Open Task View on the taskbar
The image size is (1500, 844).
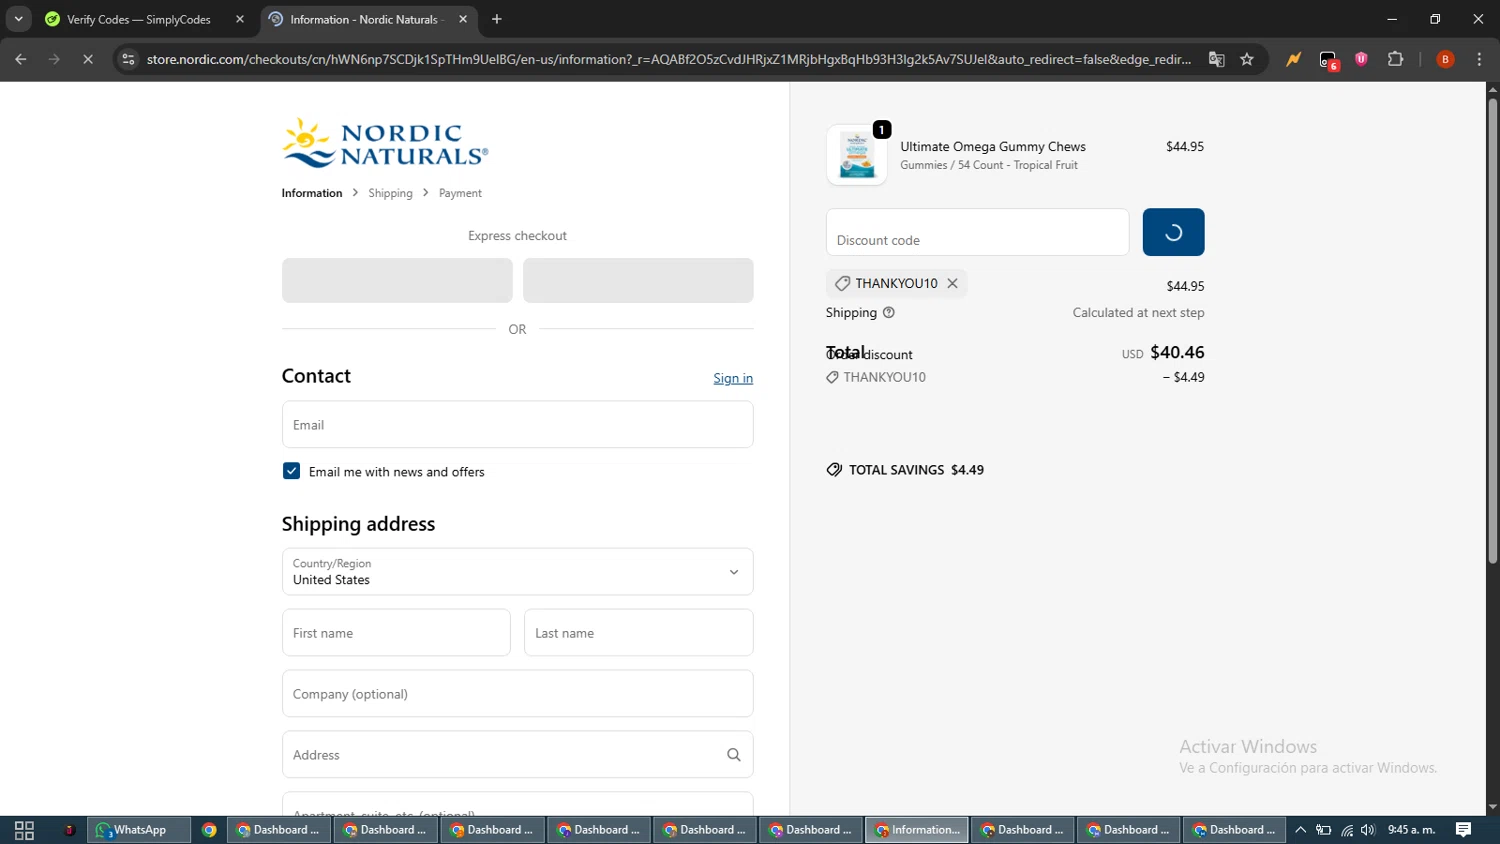tap(24, 830)
